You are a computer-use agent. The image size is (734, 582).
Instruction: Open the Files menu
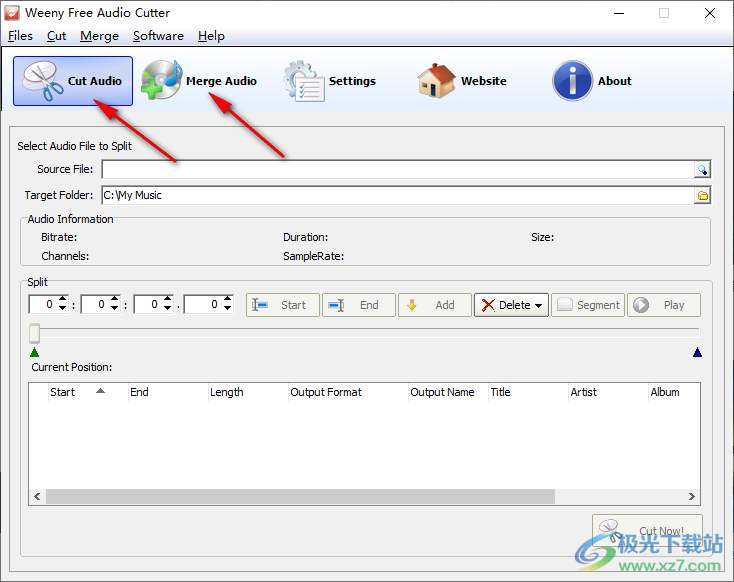tap(20, 36)
